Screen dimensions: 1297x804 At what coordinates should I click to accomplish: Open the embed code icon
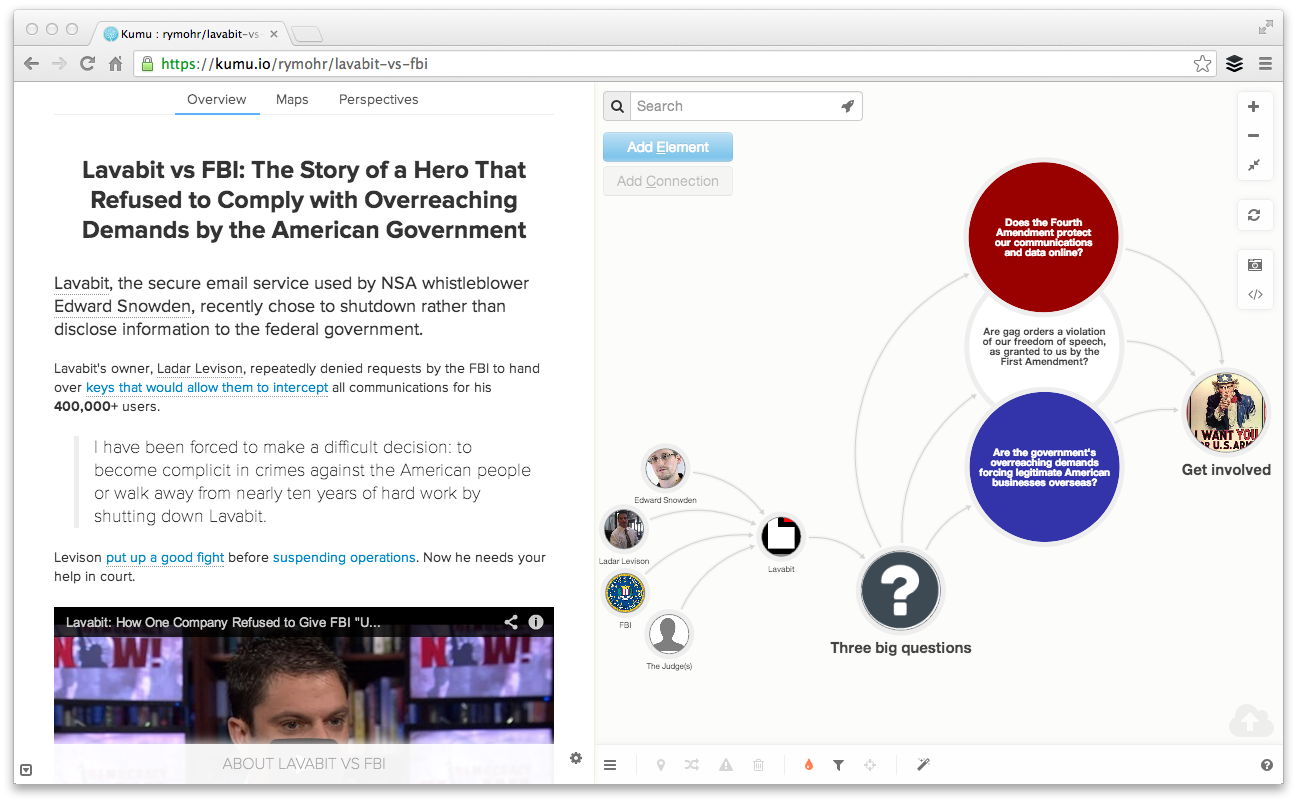1254,294
